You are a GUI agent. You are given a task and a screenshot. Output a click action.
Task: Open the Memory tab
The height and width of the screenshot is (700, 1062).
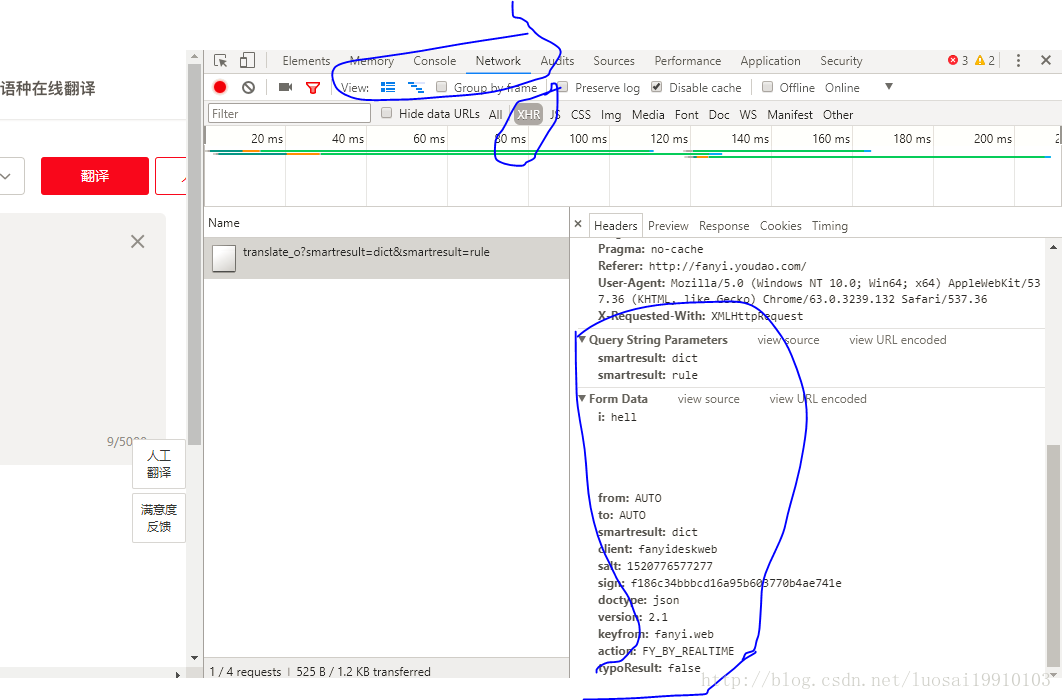[372, 61]
